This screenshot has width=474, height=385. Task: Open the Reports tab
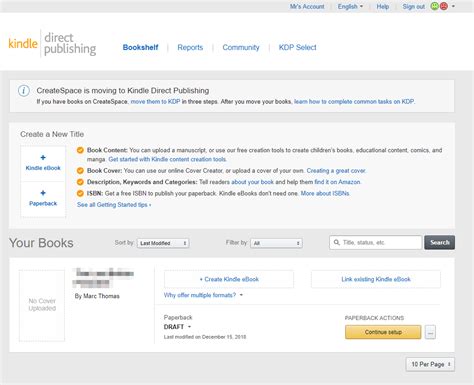pyautogui.click(x=190, y=47)
